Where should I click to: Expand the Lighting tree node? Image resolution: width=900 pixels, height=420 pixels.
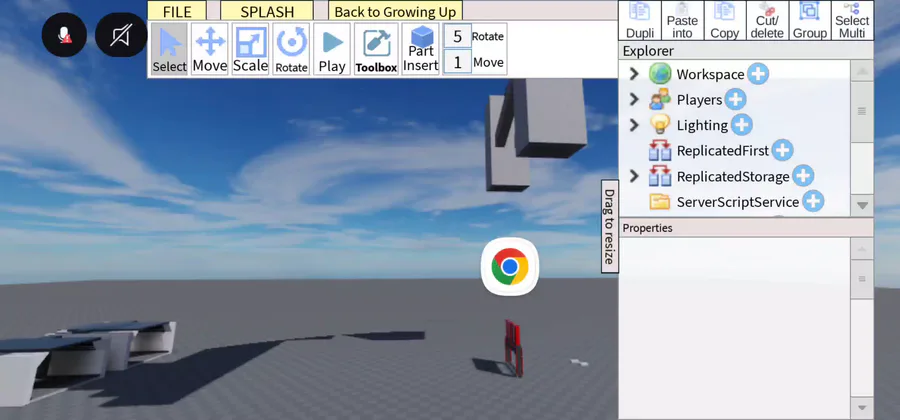[x=634, y=125]
